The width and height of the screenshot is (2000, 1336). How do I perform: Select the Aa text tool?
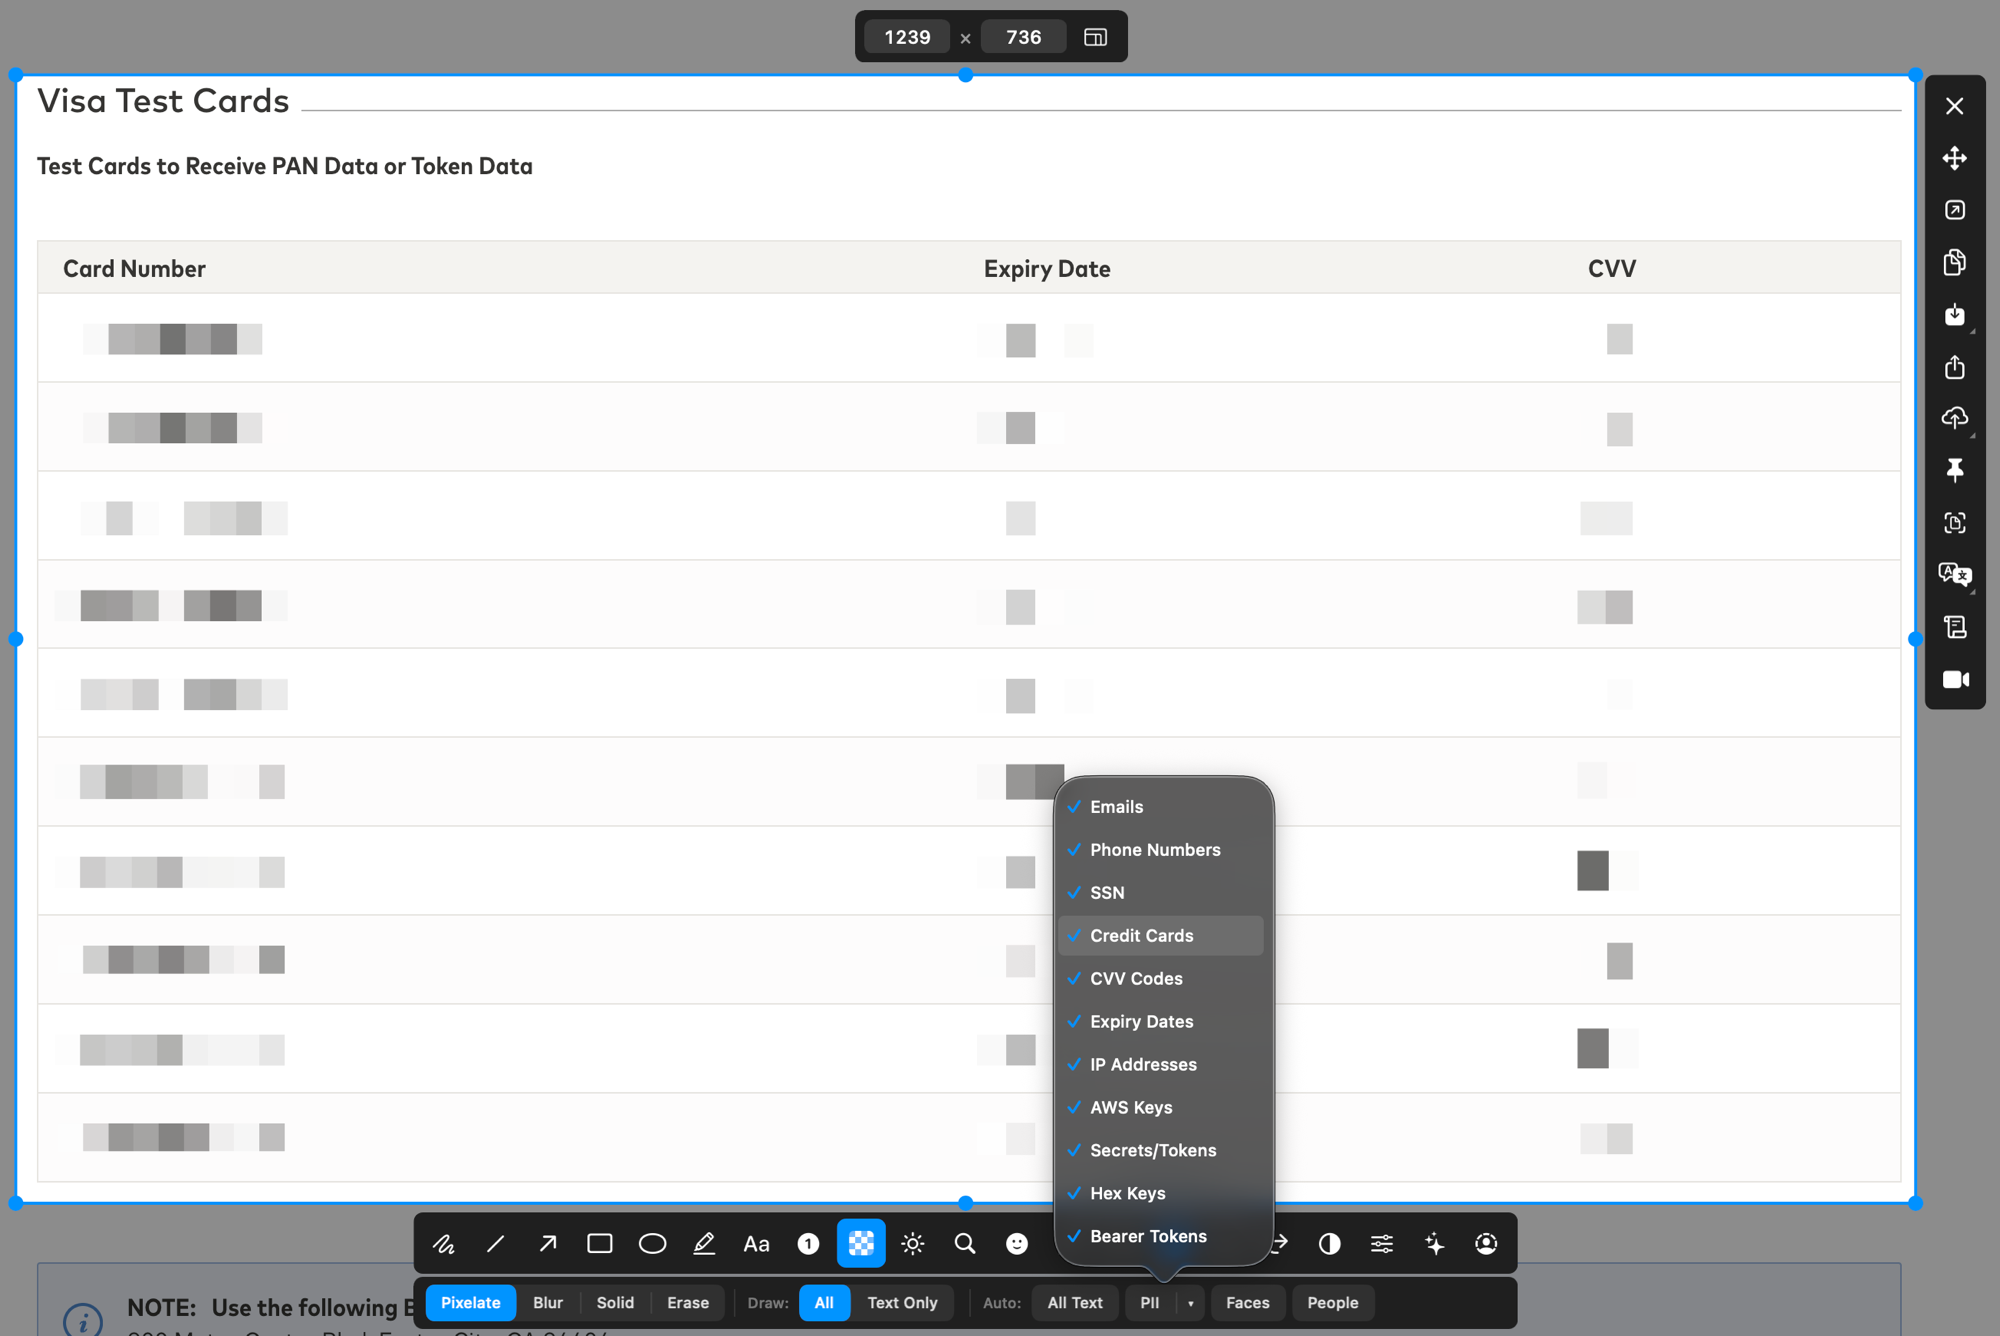756,1244
